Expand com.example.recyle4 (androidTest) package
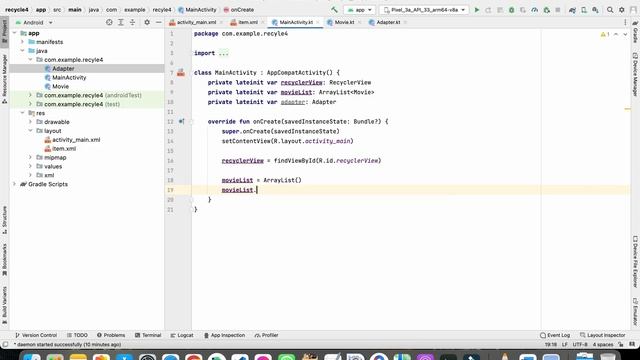 pos(30,95)
